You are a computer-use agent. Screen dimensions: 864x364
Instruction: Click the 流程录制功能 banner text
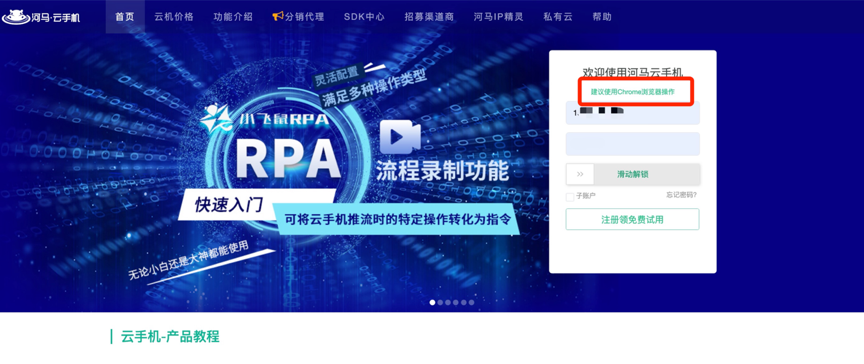442,171
